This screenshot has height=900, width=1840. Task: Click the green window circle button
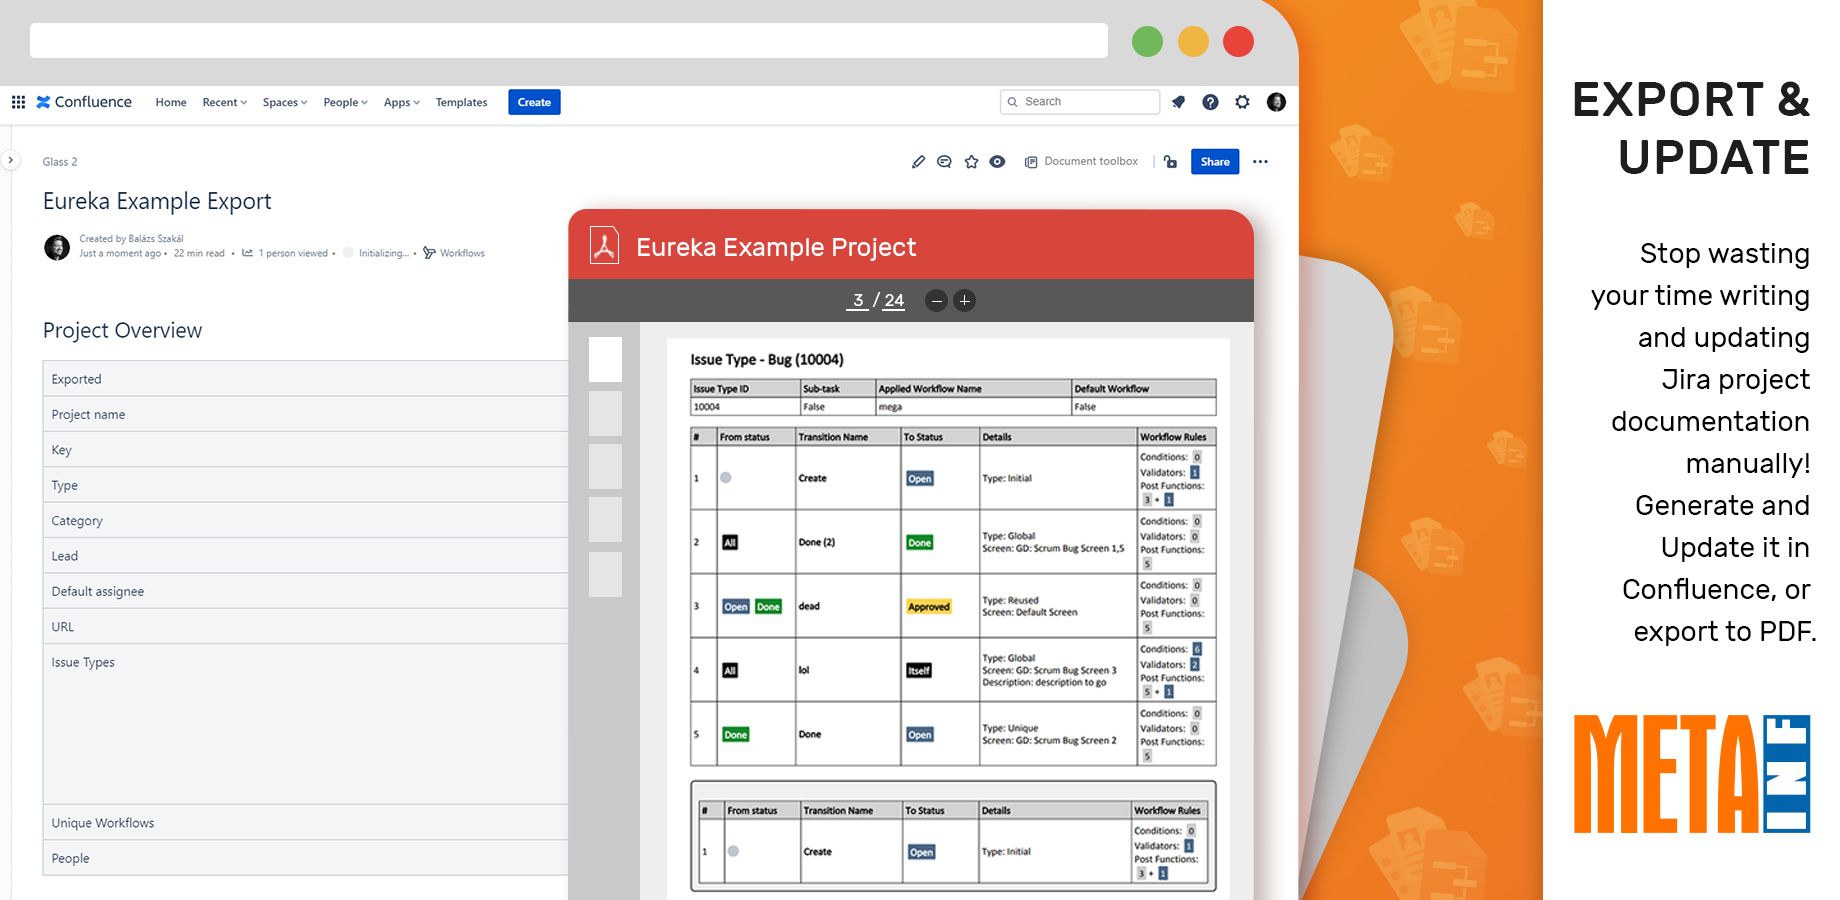point(1147,41)
